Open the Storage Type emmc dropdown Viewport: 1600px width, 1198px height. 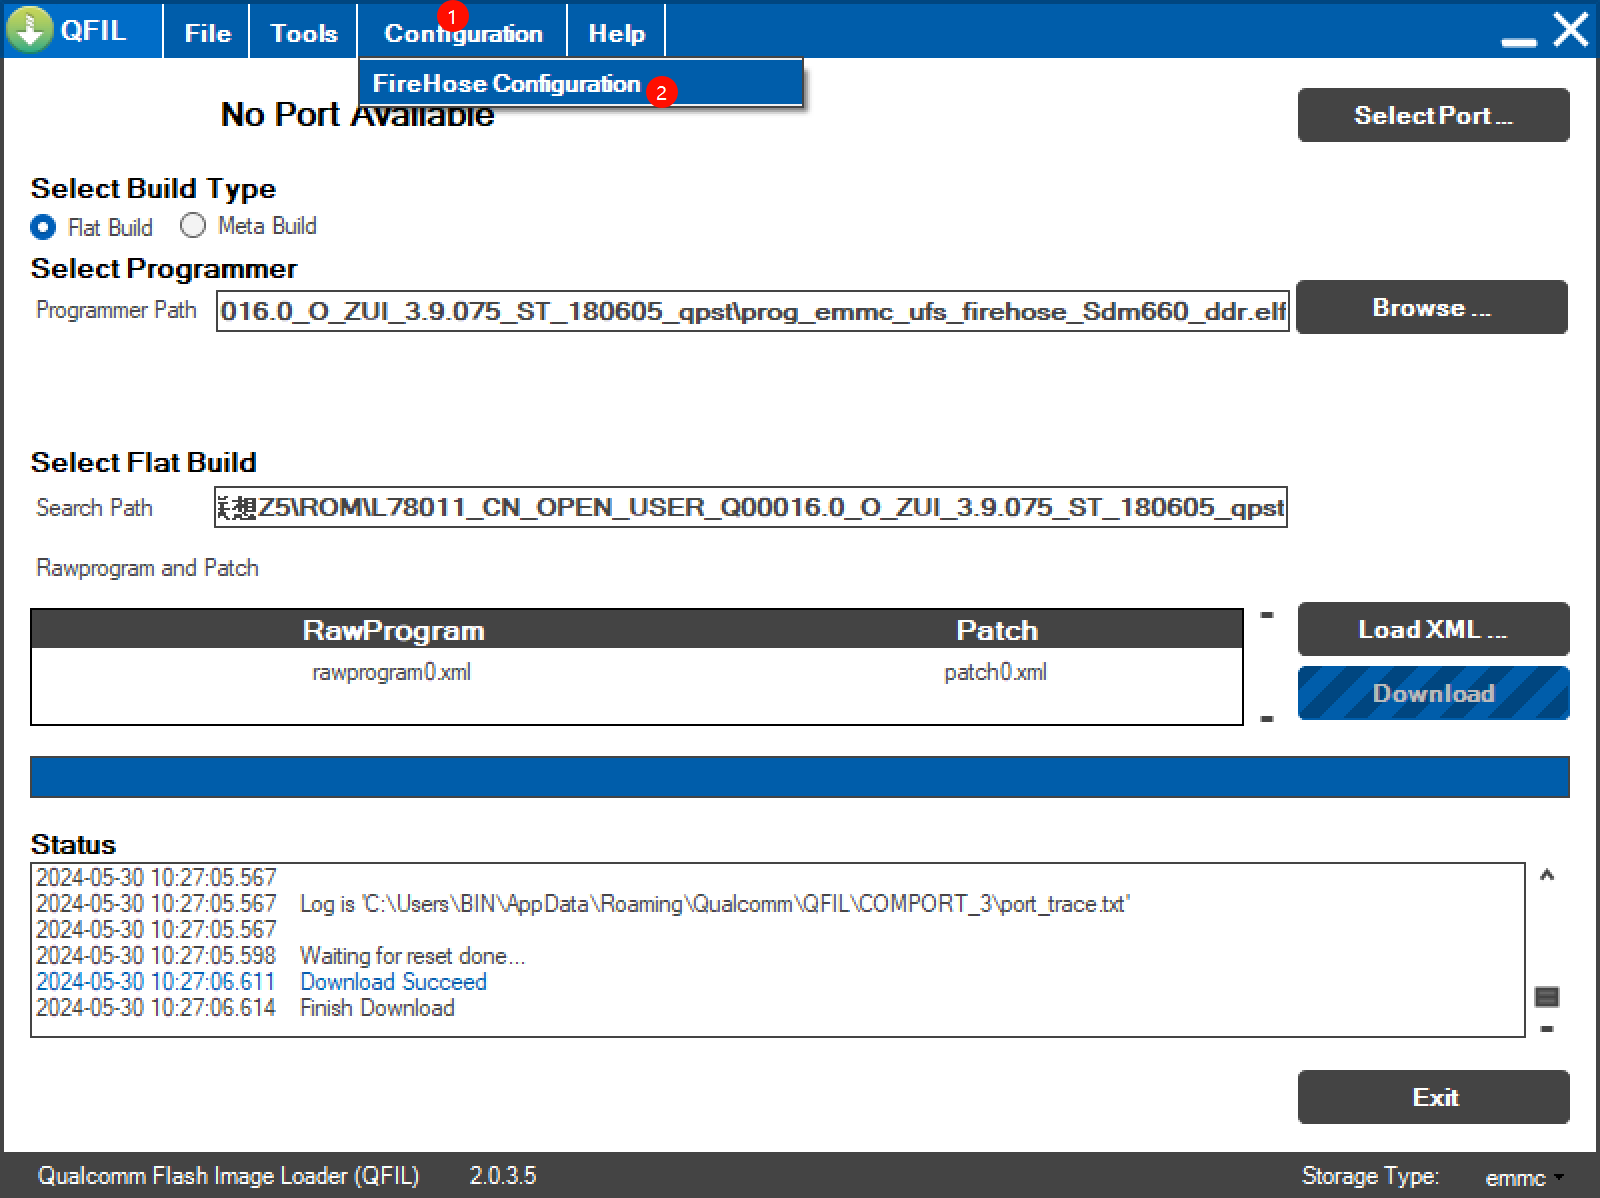click(x=1524, y=1178)
